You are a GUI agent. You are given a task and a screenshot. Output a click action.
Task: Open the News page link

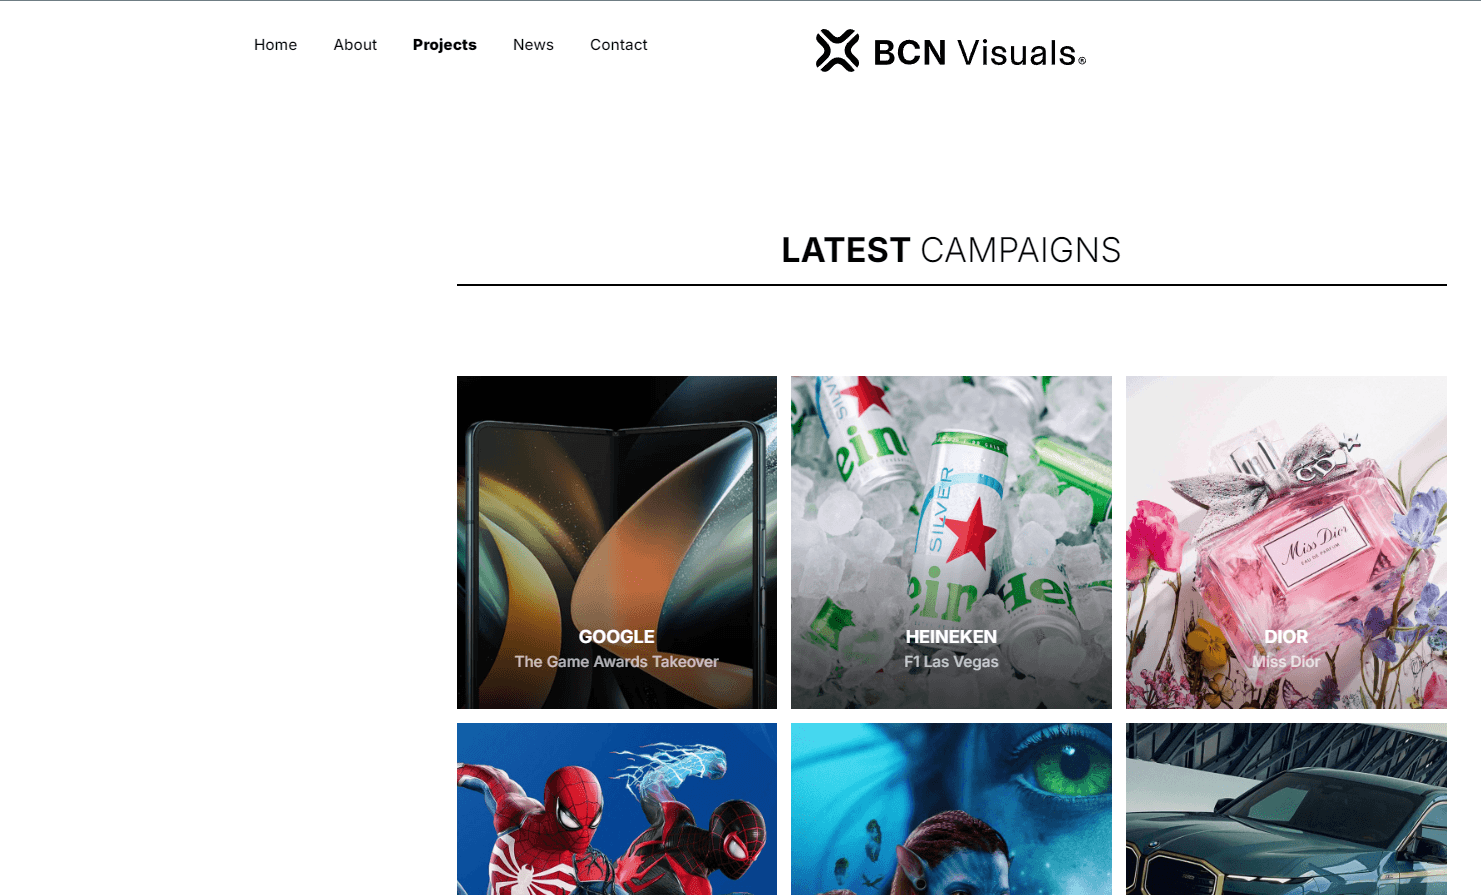coord(533,45)
